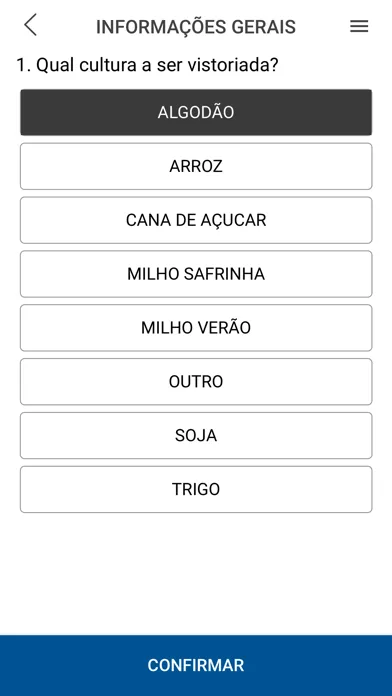Click the CONFIRMAR button

(x=196, y=665)
